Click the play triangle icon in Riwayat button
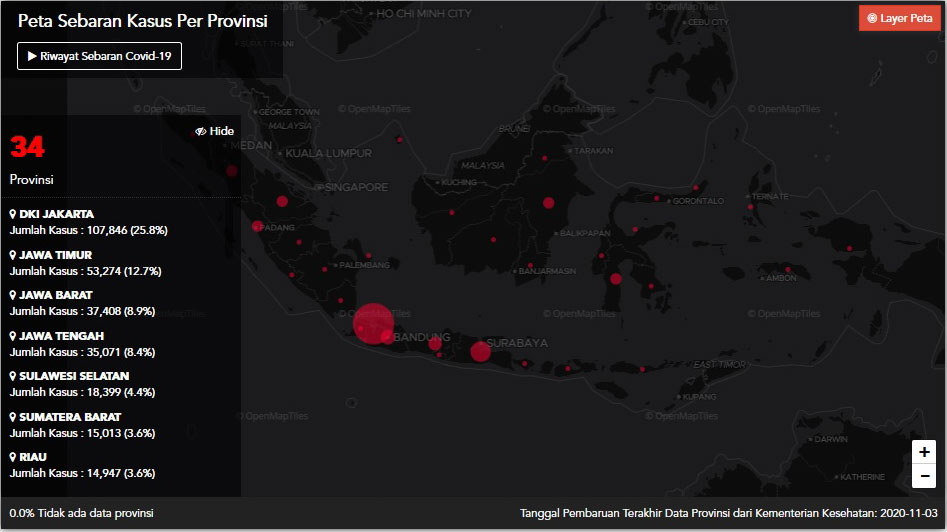The width and height of the screenshot is (947, 532). (32, 57)
